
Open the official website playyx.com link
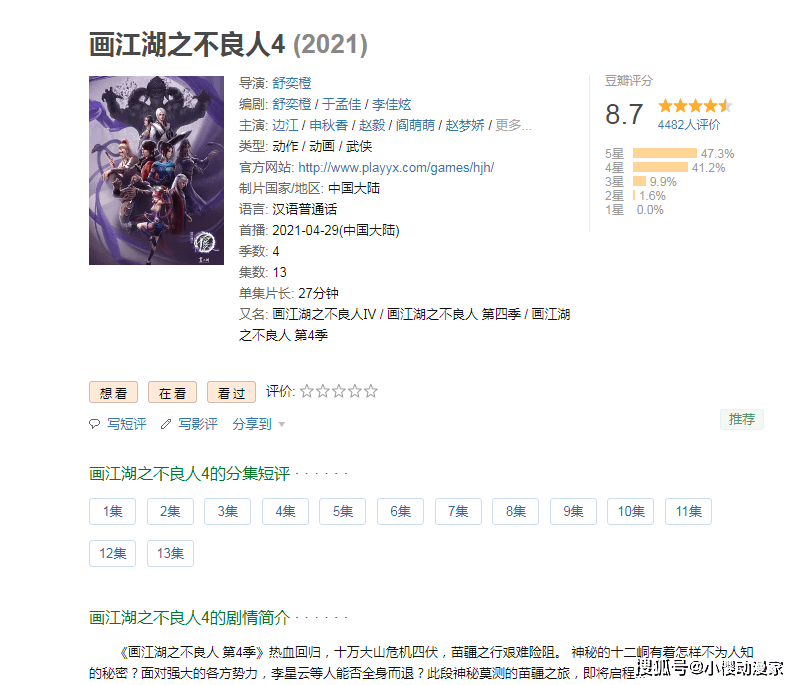coord(396,167)
